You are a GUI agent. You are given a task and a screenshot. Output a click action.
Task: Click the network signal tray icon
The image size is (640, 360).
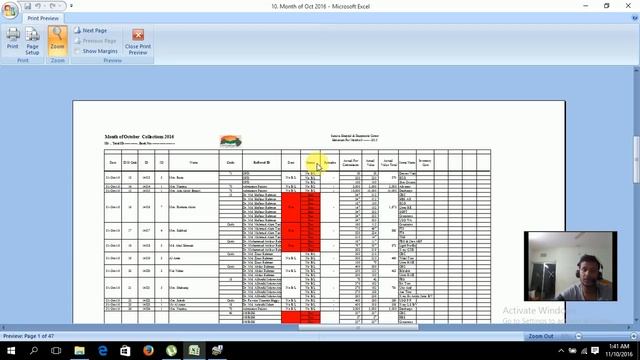coord(584,351)
